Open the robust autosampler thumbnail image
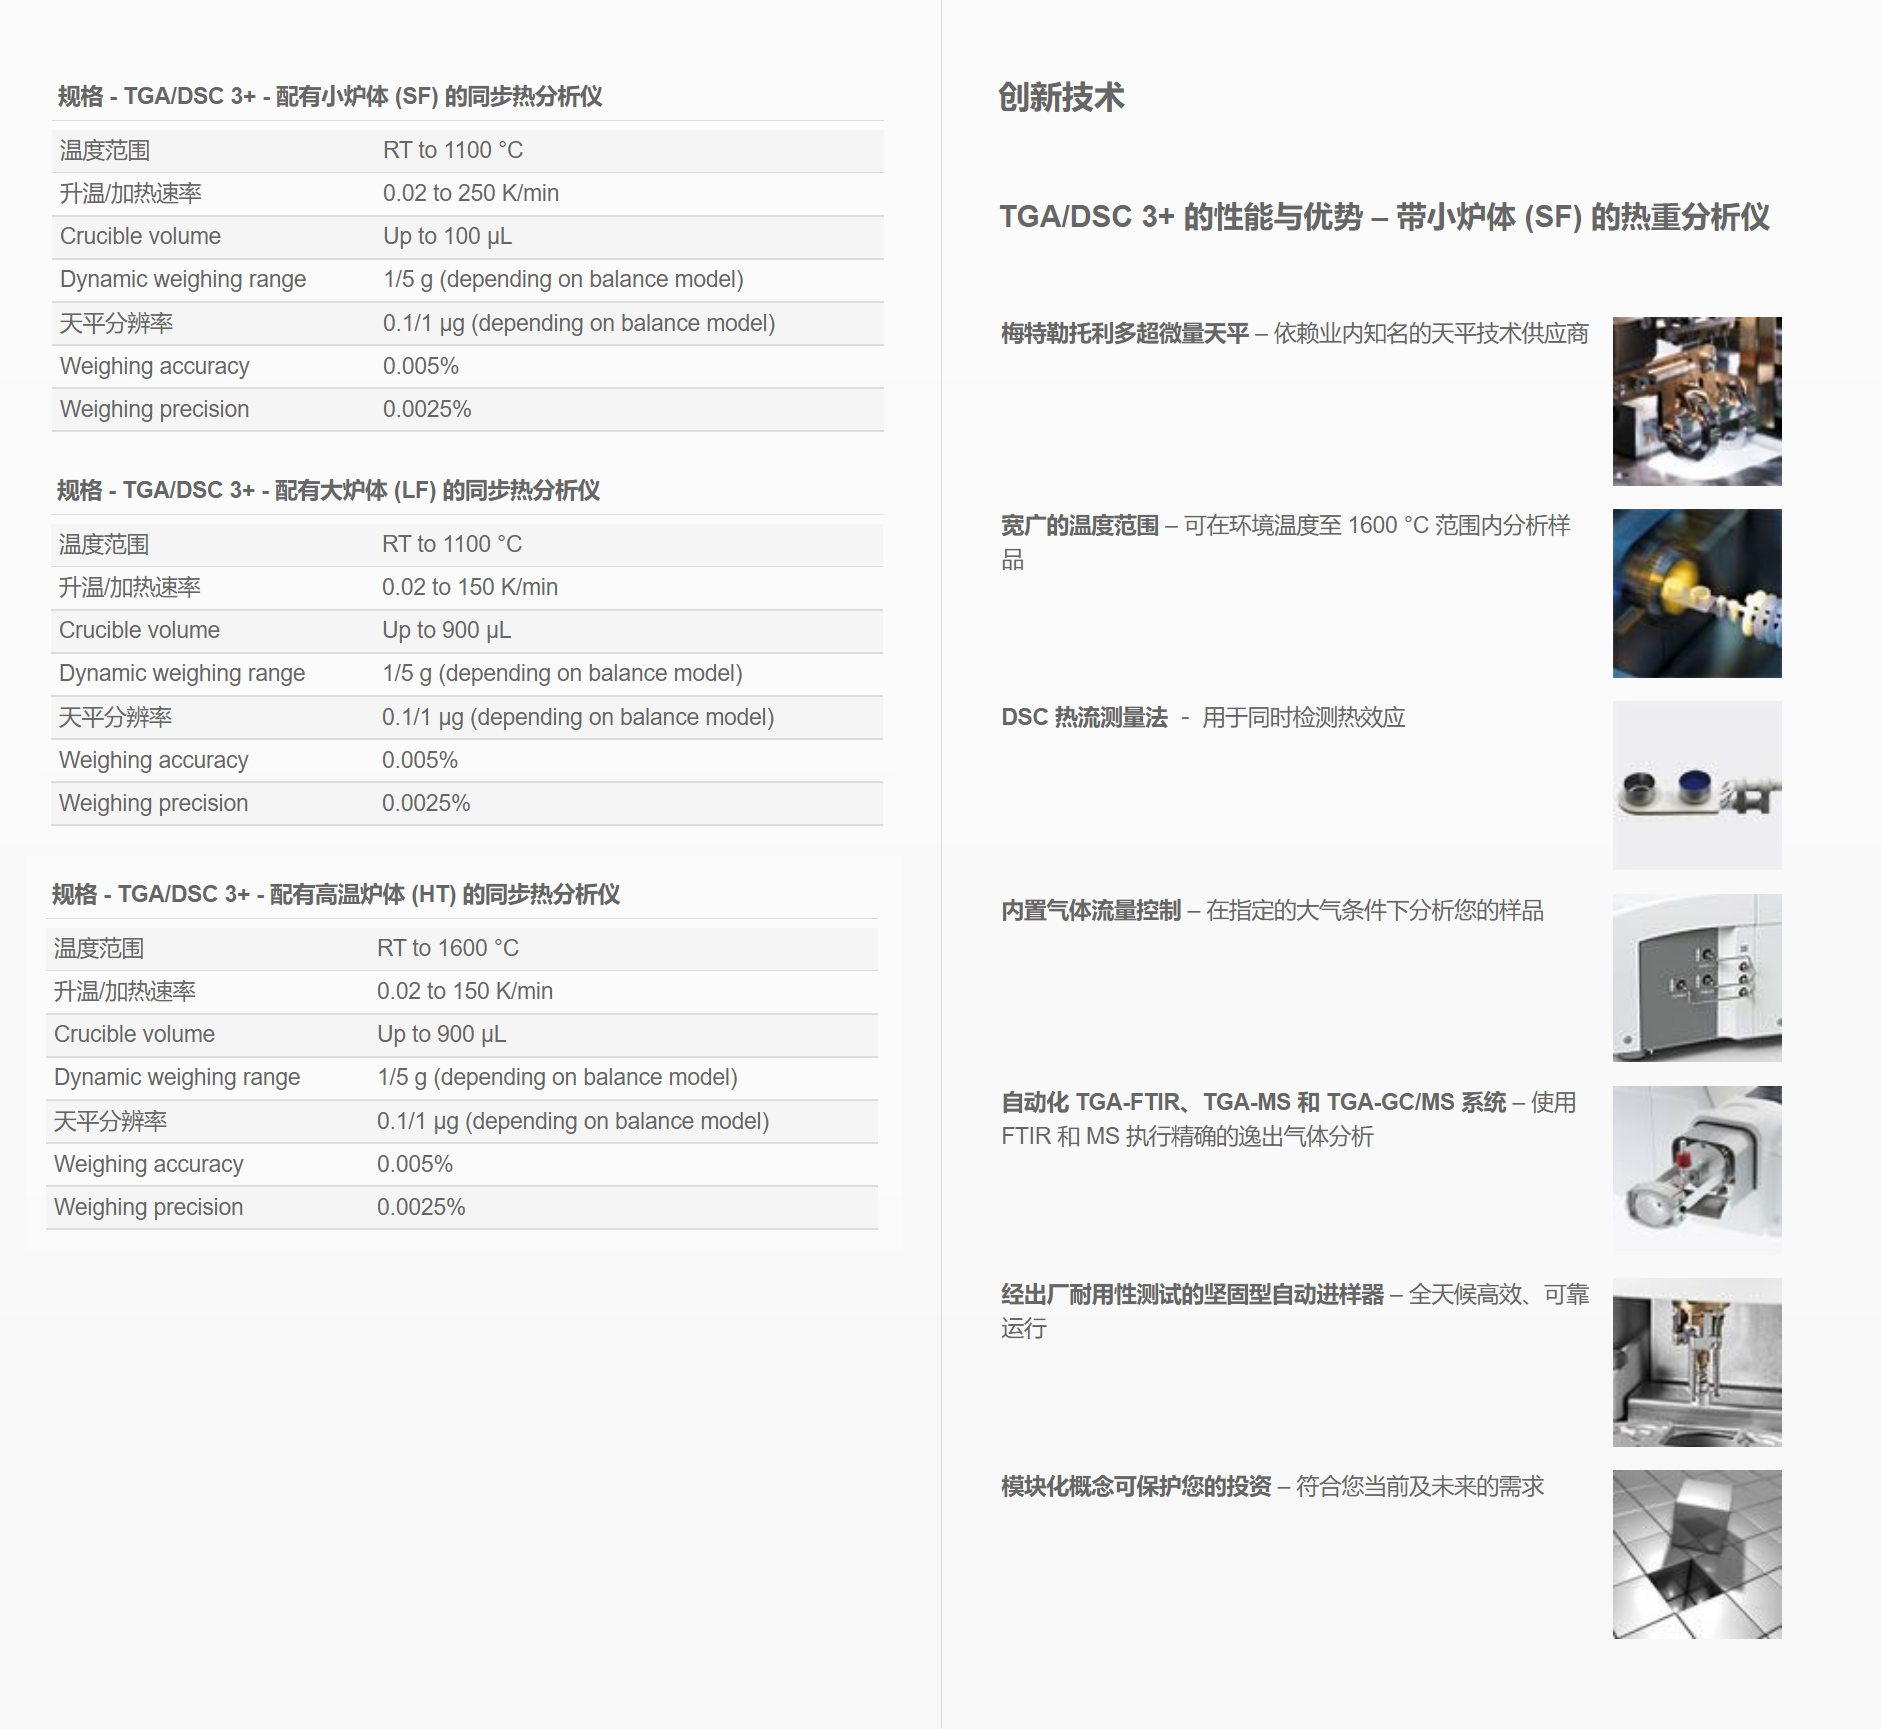 1697,1362
